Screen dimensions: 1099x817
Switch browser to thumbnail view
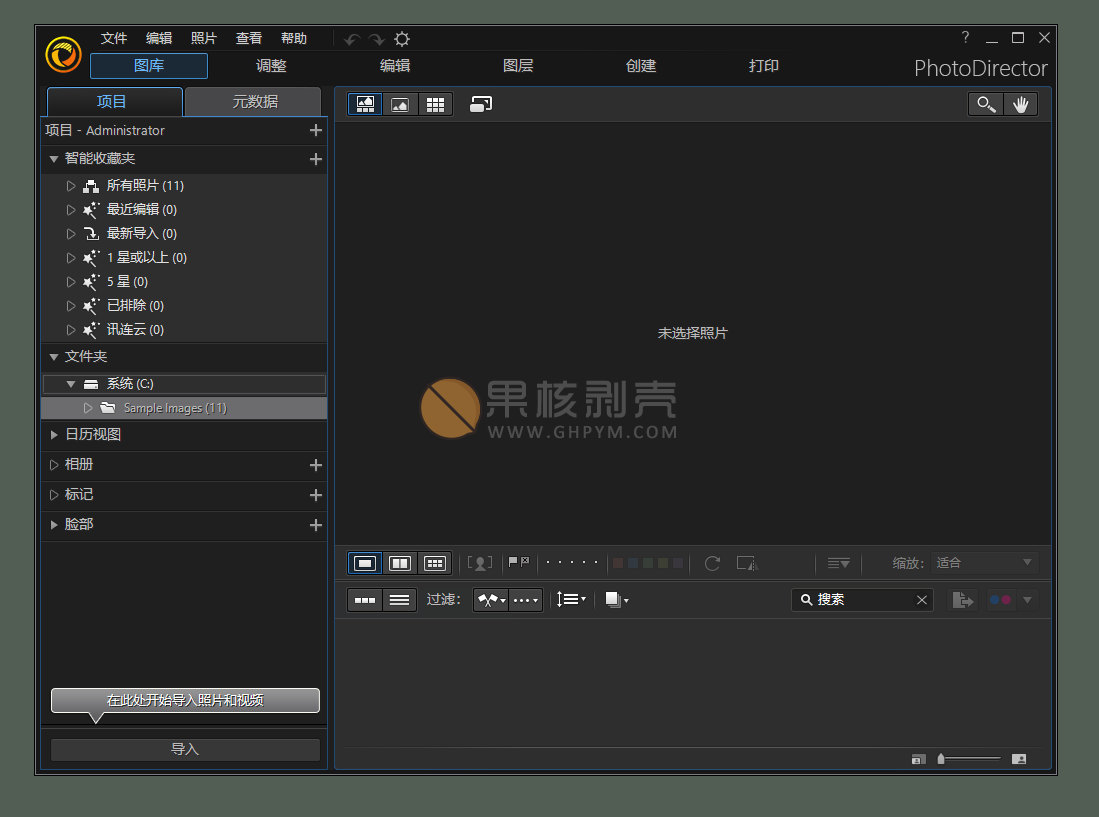coord(365,600)
